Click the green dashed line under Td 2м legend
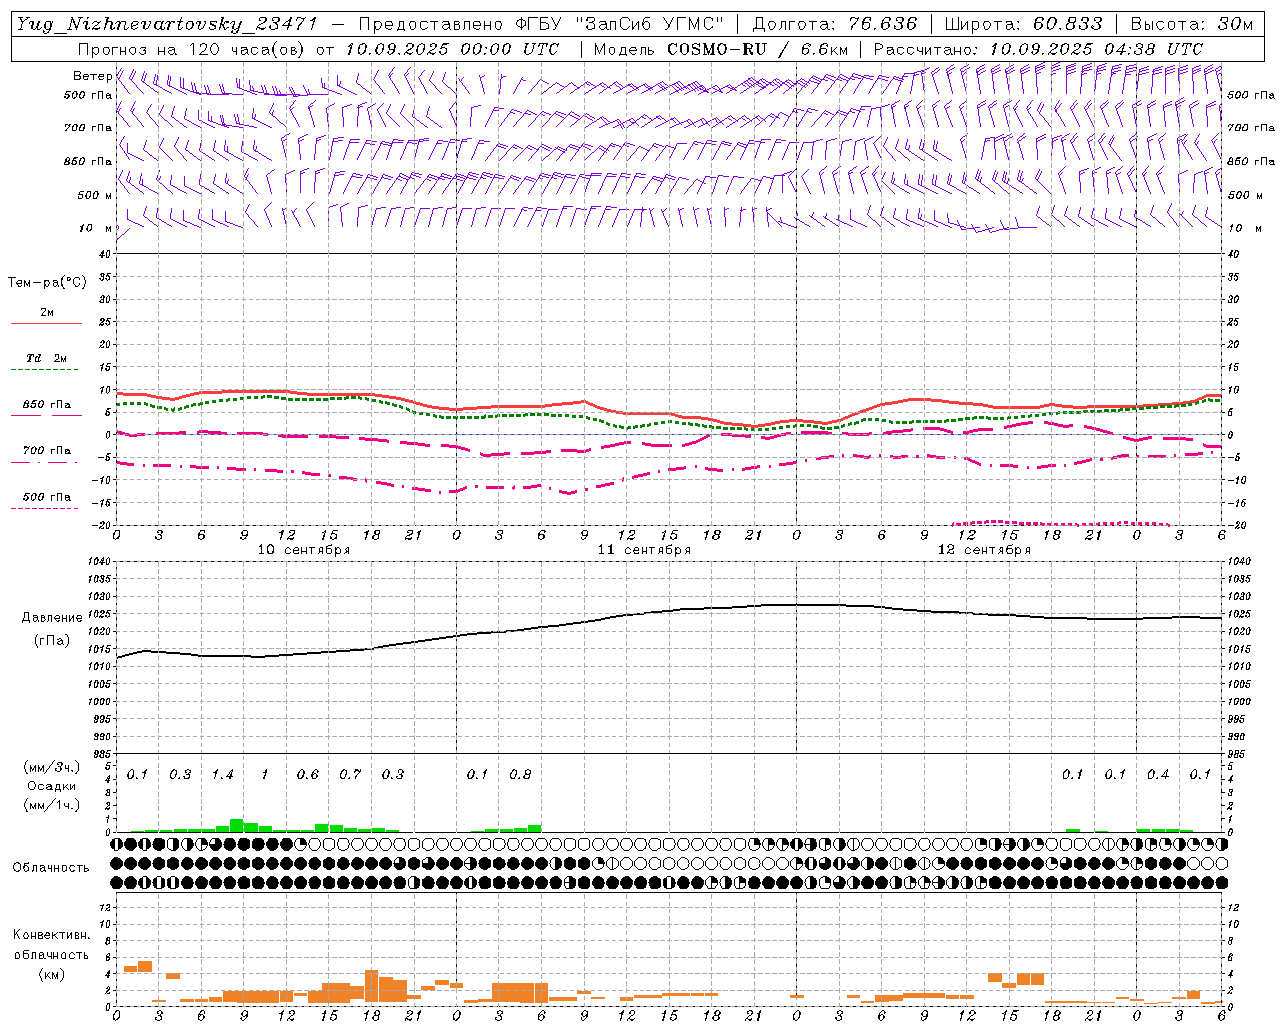 pos(46,370)
